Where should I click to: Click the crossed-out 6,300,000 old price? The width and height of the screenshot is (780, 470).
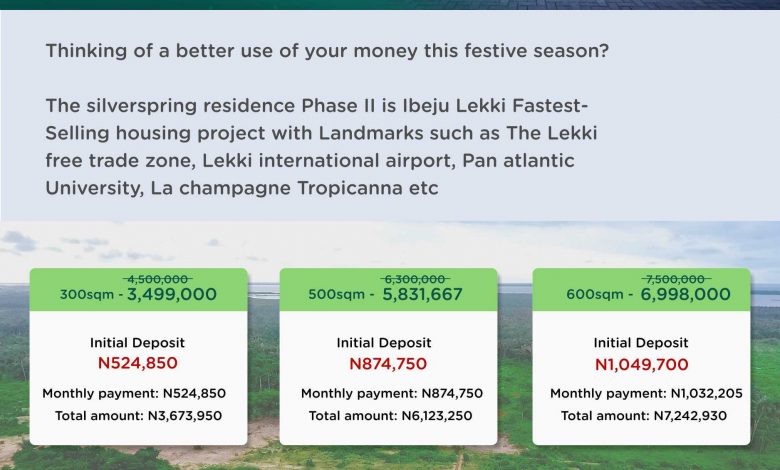pyautogui.click(x=413, y=279)
